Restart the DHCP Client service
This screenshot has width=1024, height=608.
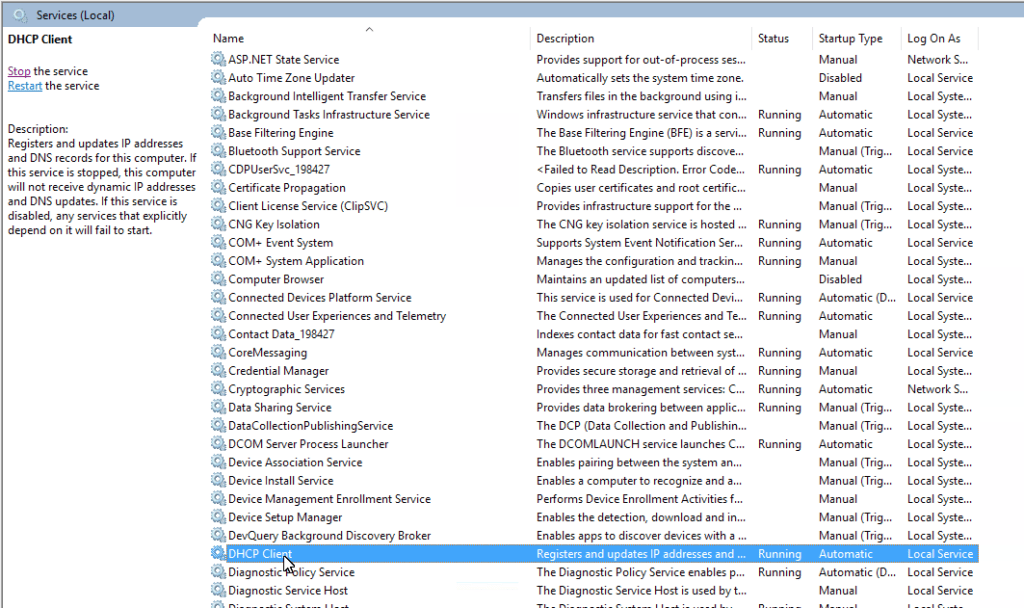pyautogui.click(x=24, y=85)
